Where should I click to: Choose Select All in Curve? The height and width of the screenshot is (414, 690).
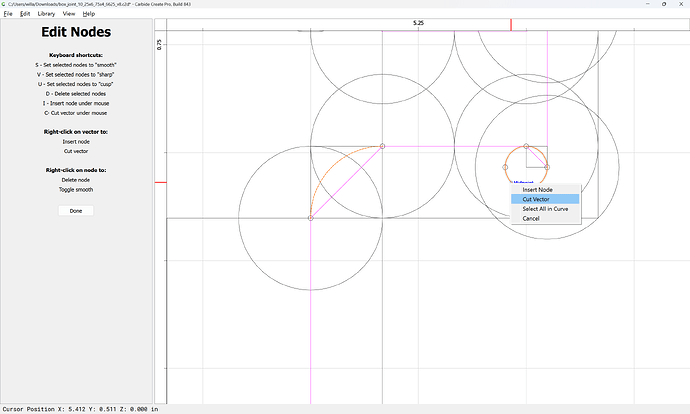tap(545, 209)
